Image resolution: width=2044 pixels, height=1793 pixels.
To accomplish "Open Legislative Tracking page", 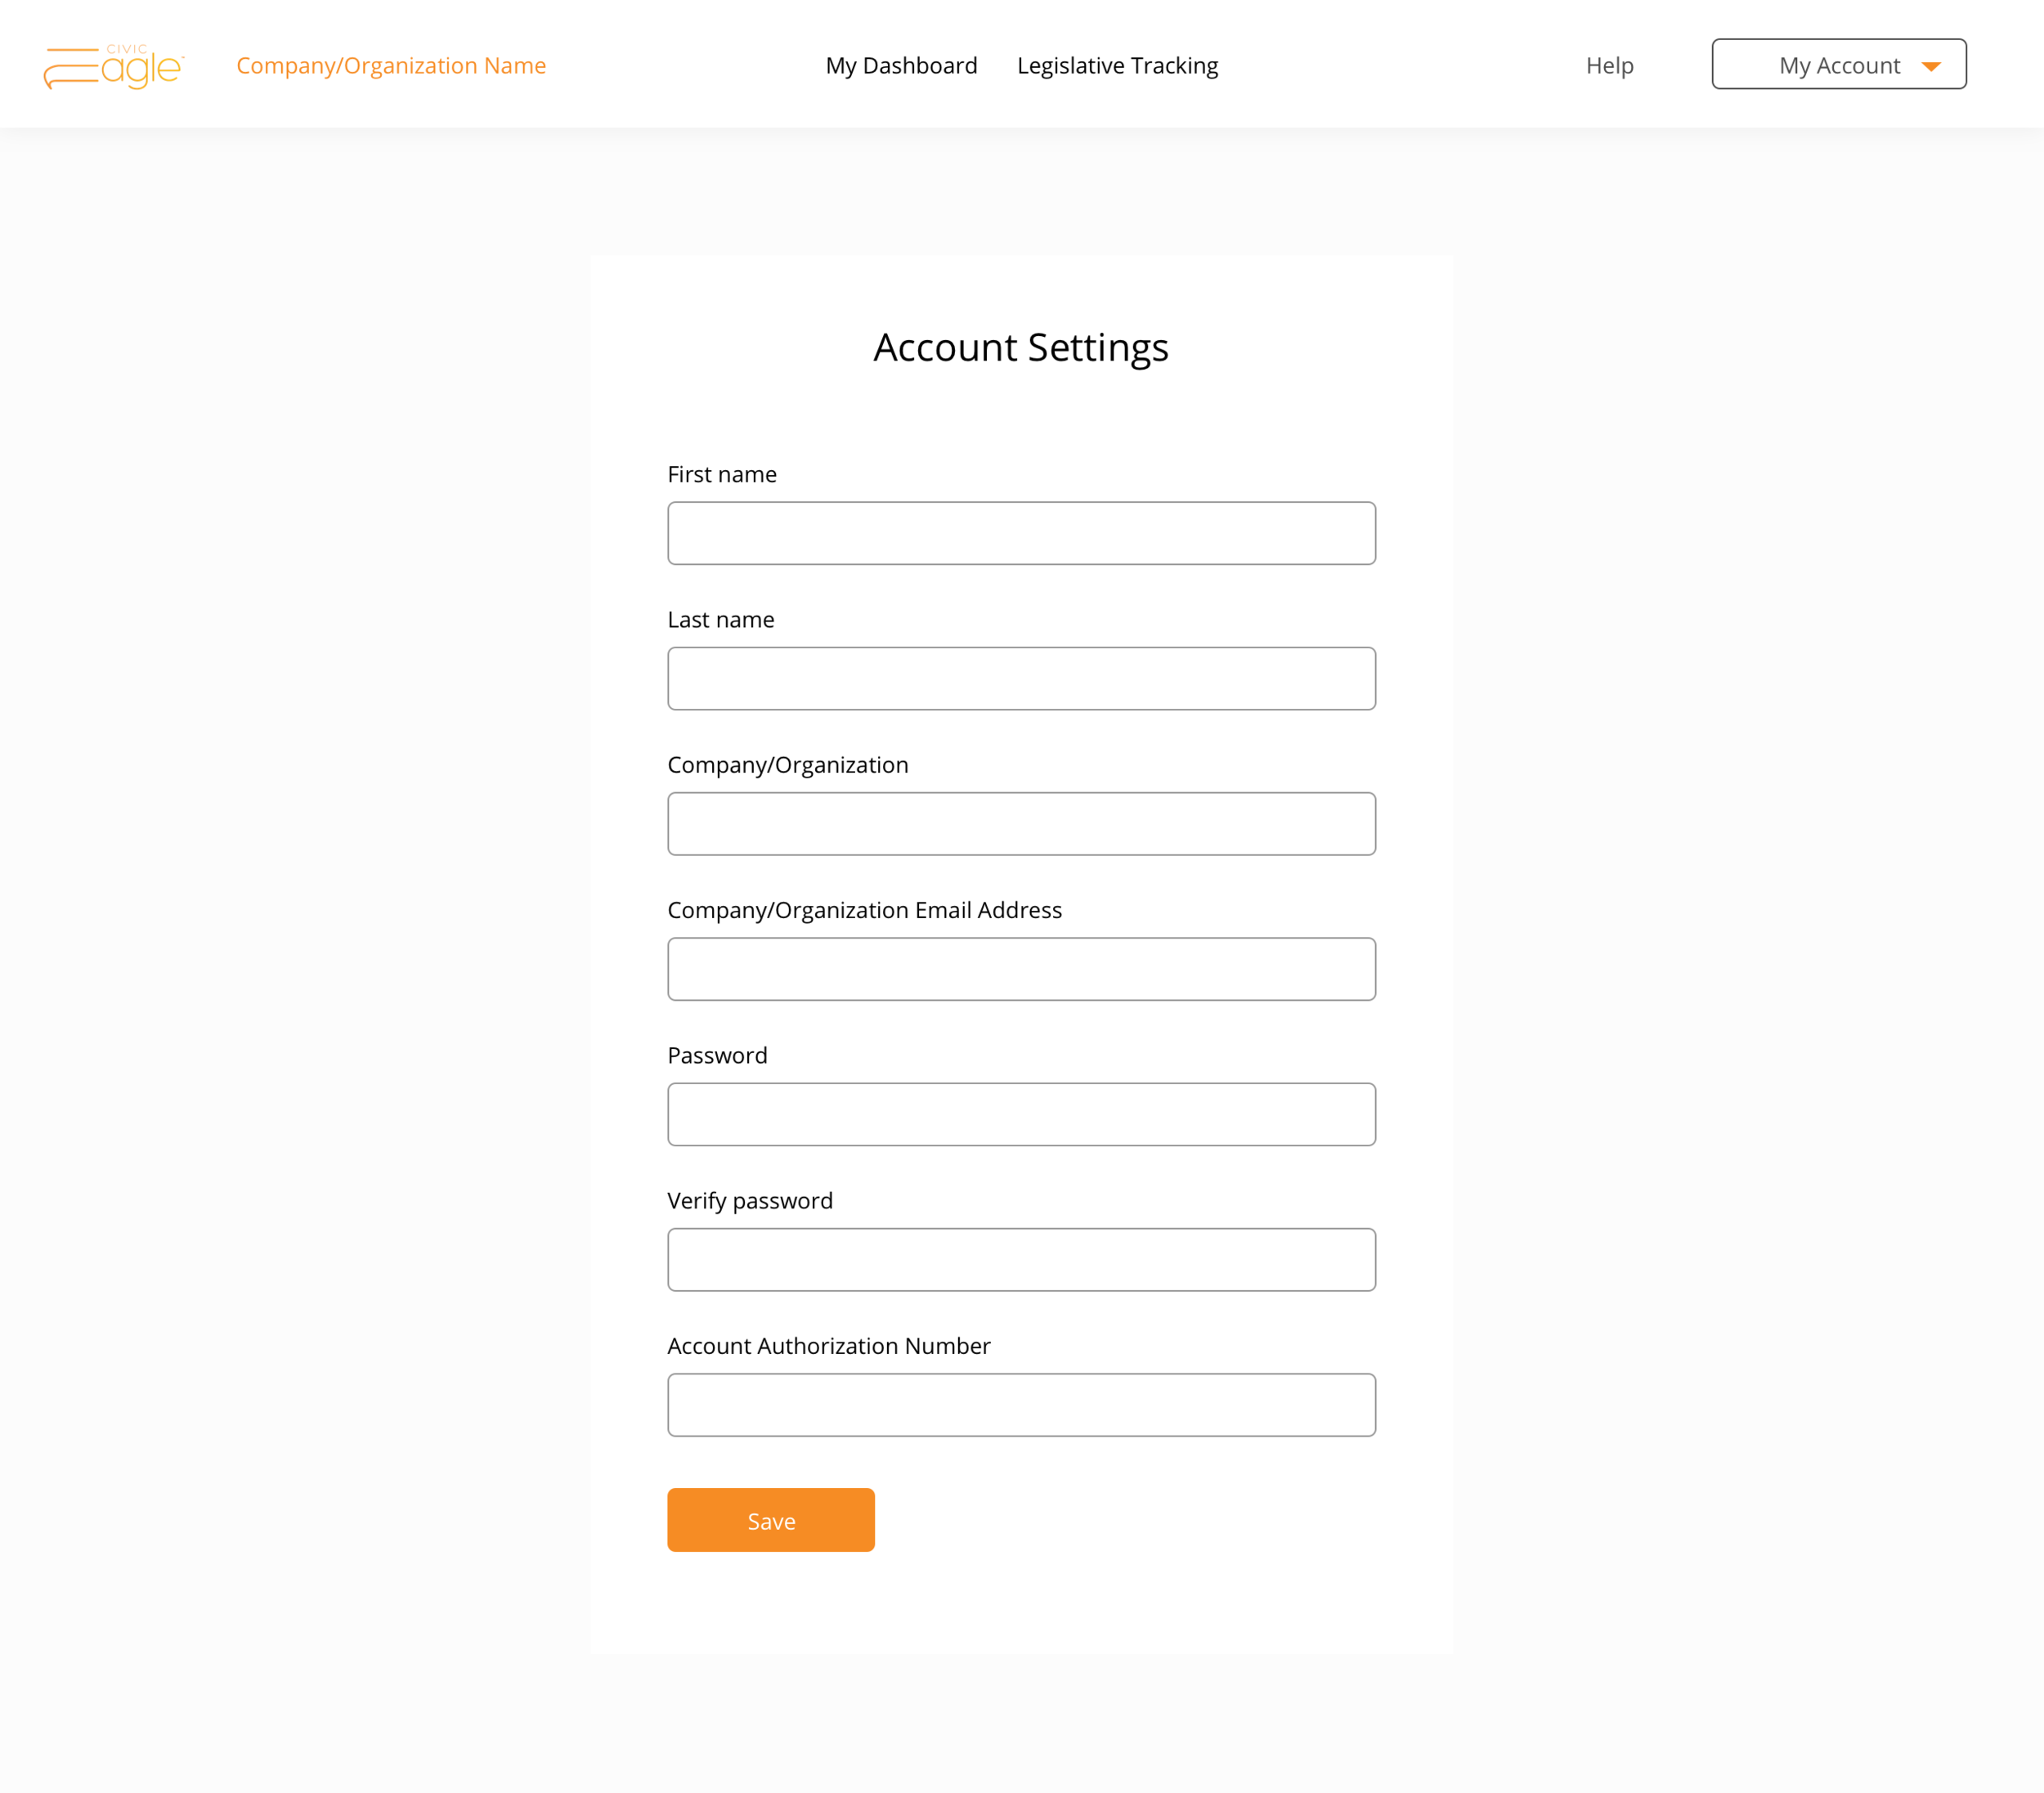I will click(1117, 66).
